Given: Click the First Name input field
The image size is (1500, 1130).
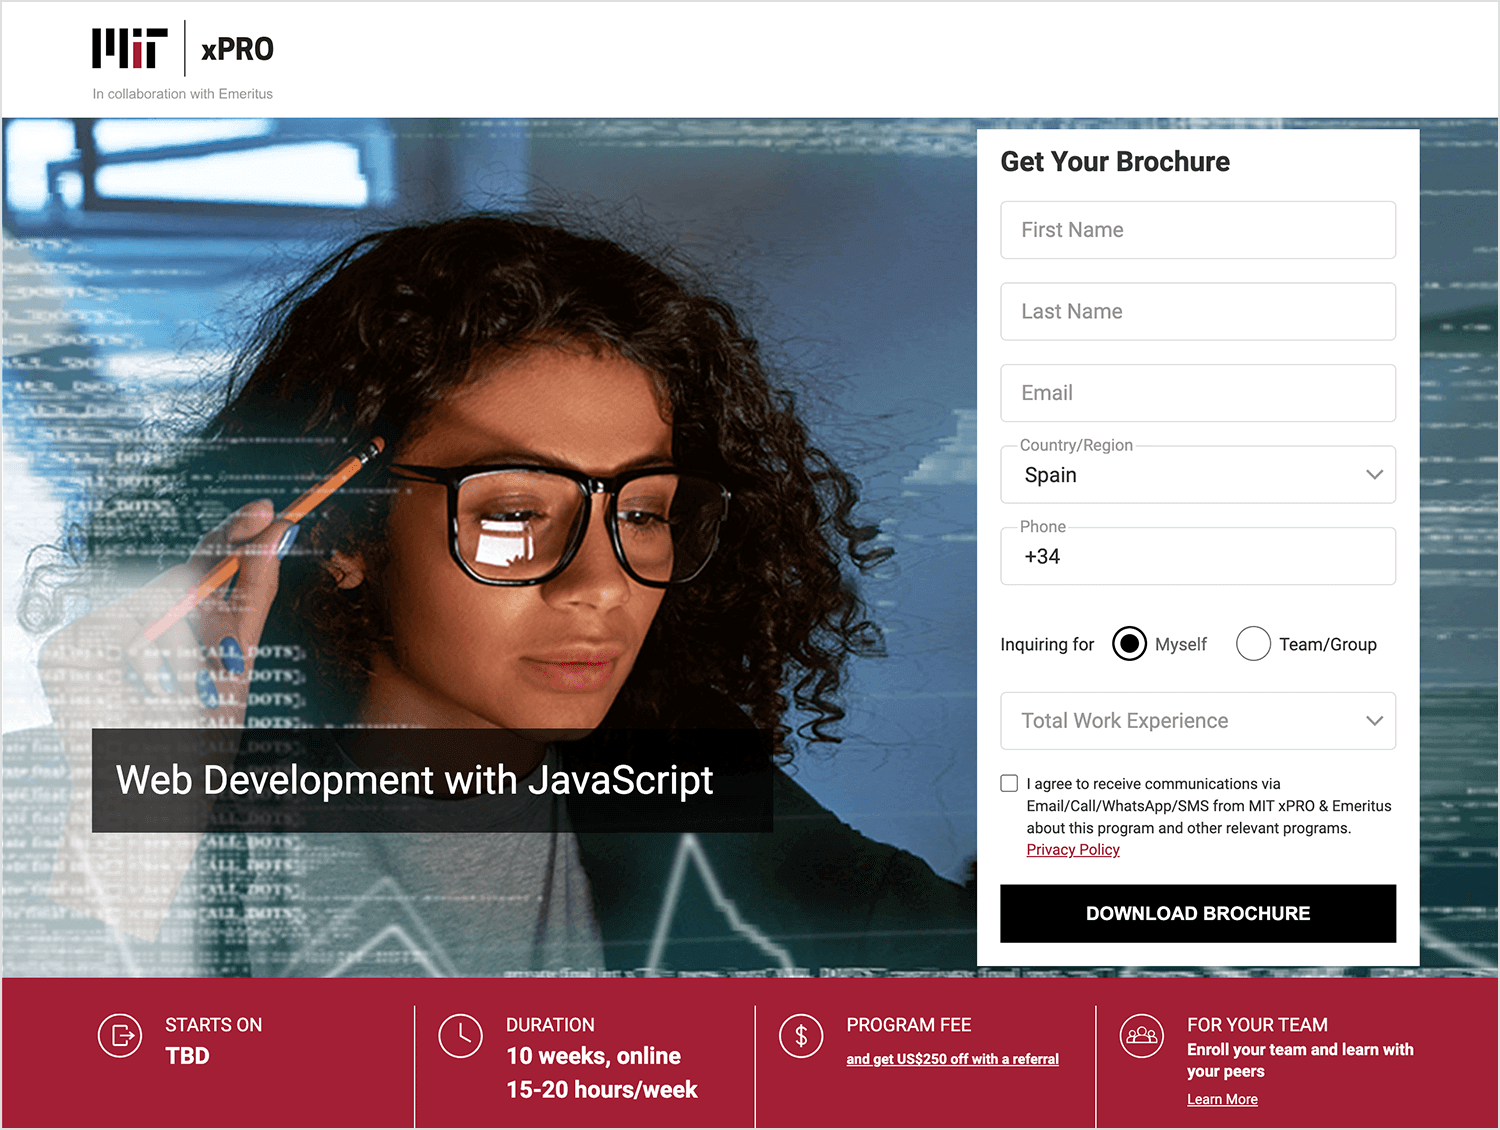Looking at the screenshot, I should (x=1198, y=230).
